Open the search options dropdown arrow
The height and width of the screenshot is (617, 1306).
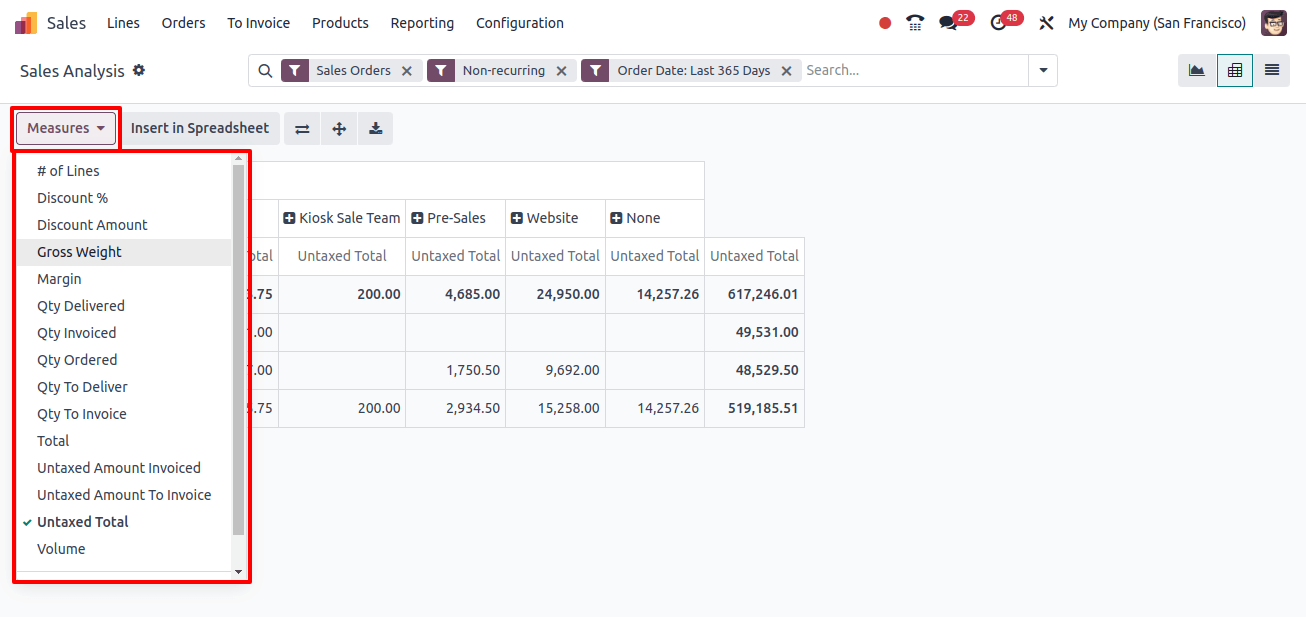(x=1043, y=71)
